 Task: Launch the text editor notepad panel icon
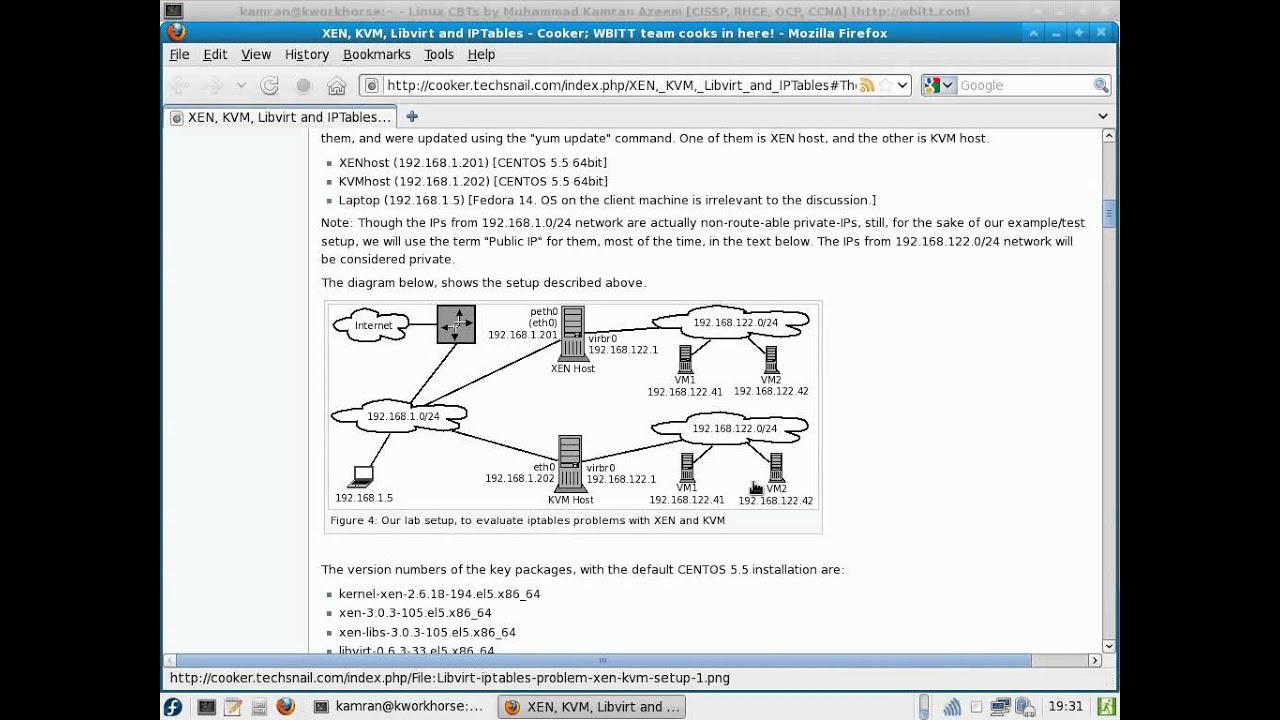(x=233, y=707)
